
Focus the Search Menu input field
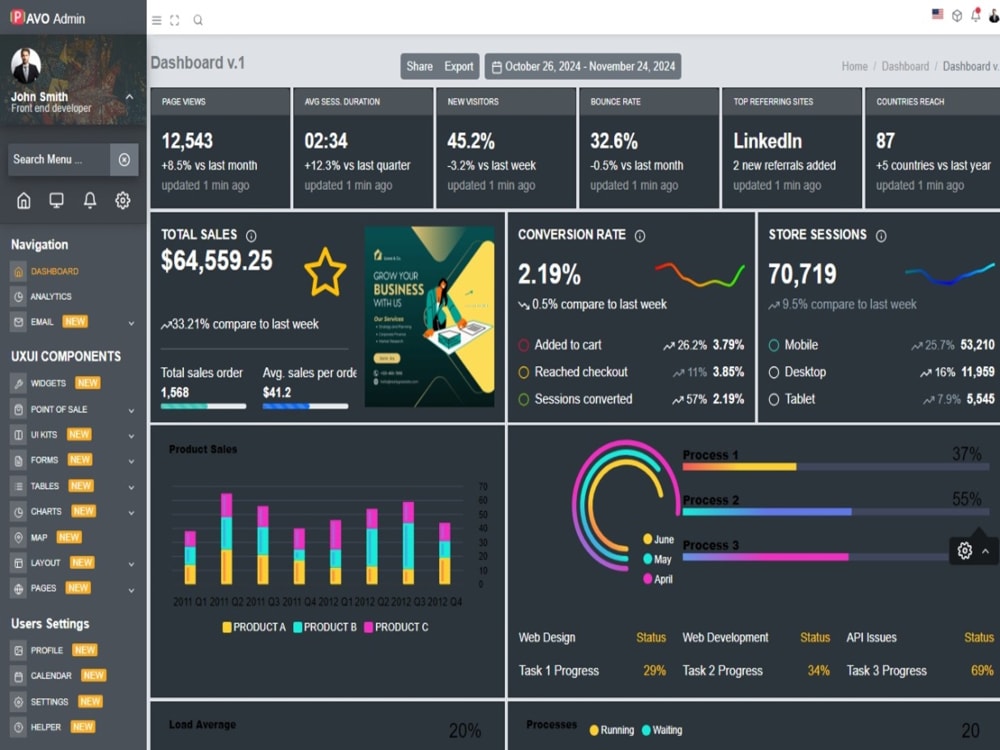[x=59, y=159]
